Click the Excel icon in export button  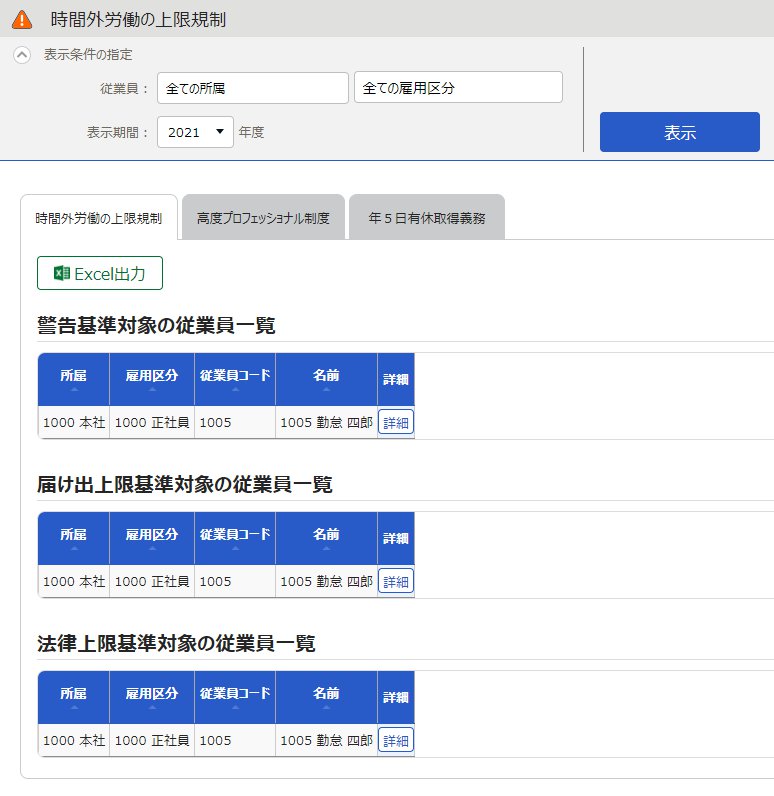point(61,273)
